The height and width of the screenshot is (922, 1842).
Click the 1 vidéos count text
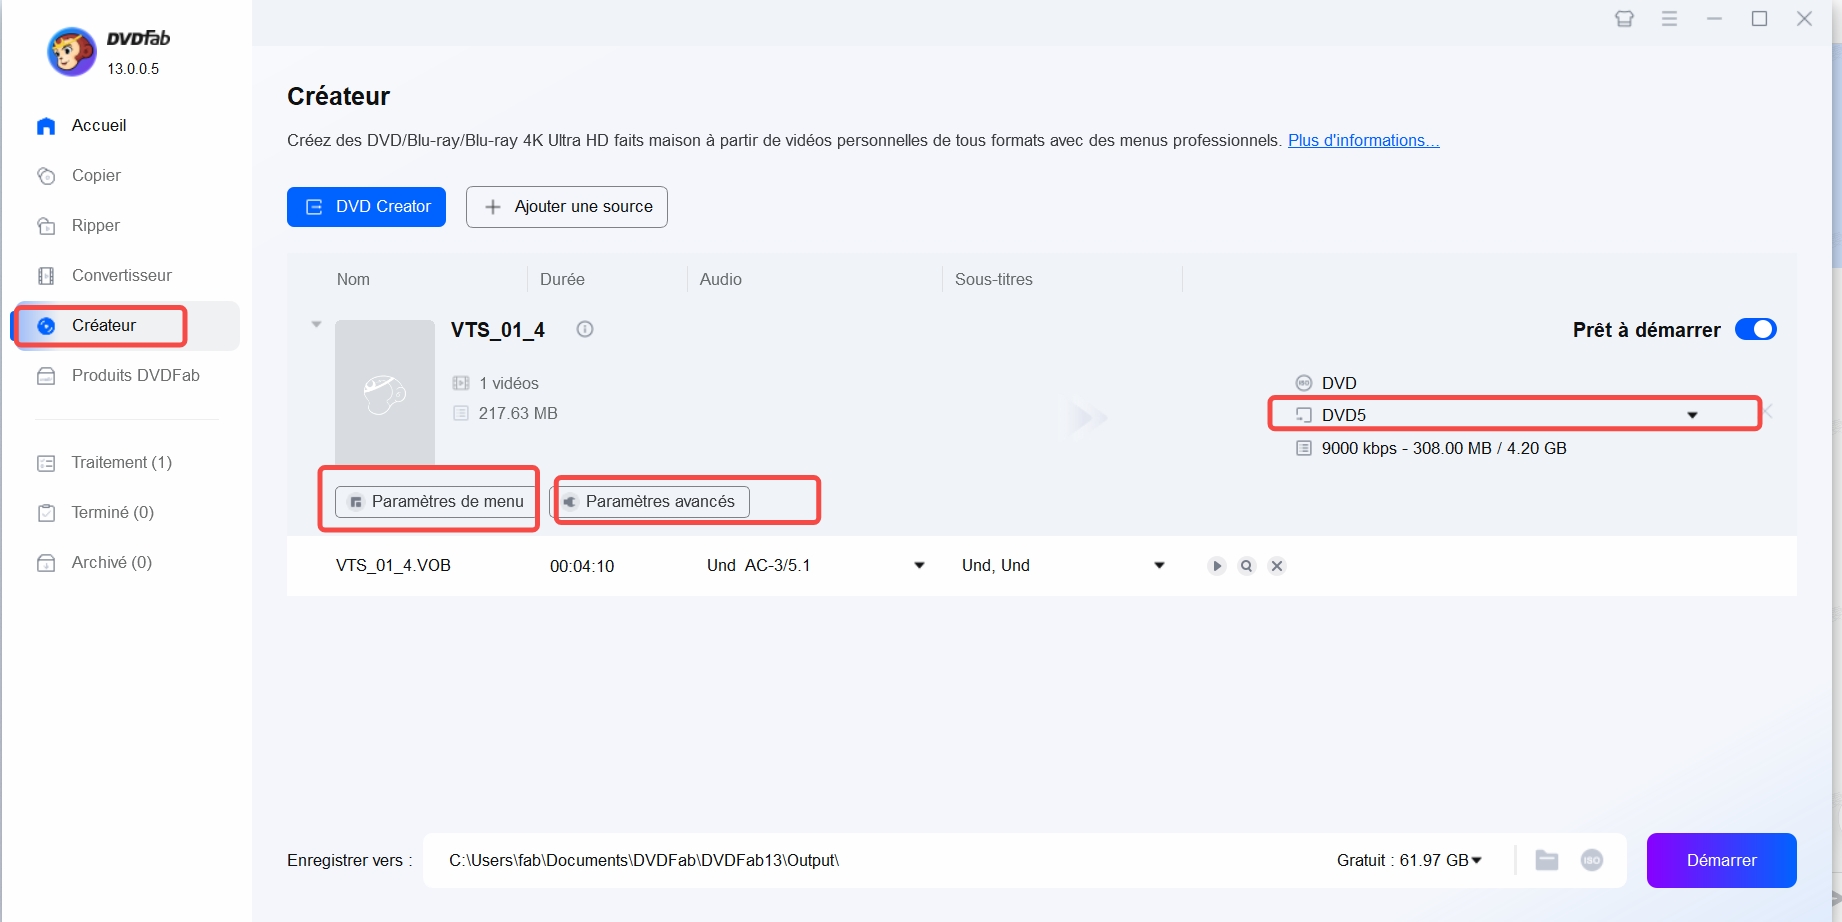pos(509,384)
